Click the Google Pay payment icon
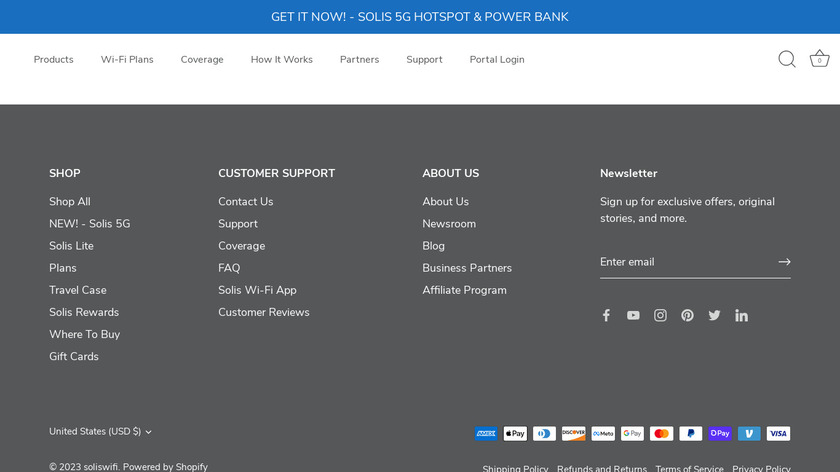 tap(632, 433)
